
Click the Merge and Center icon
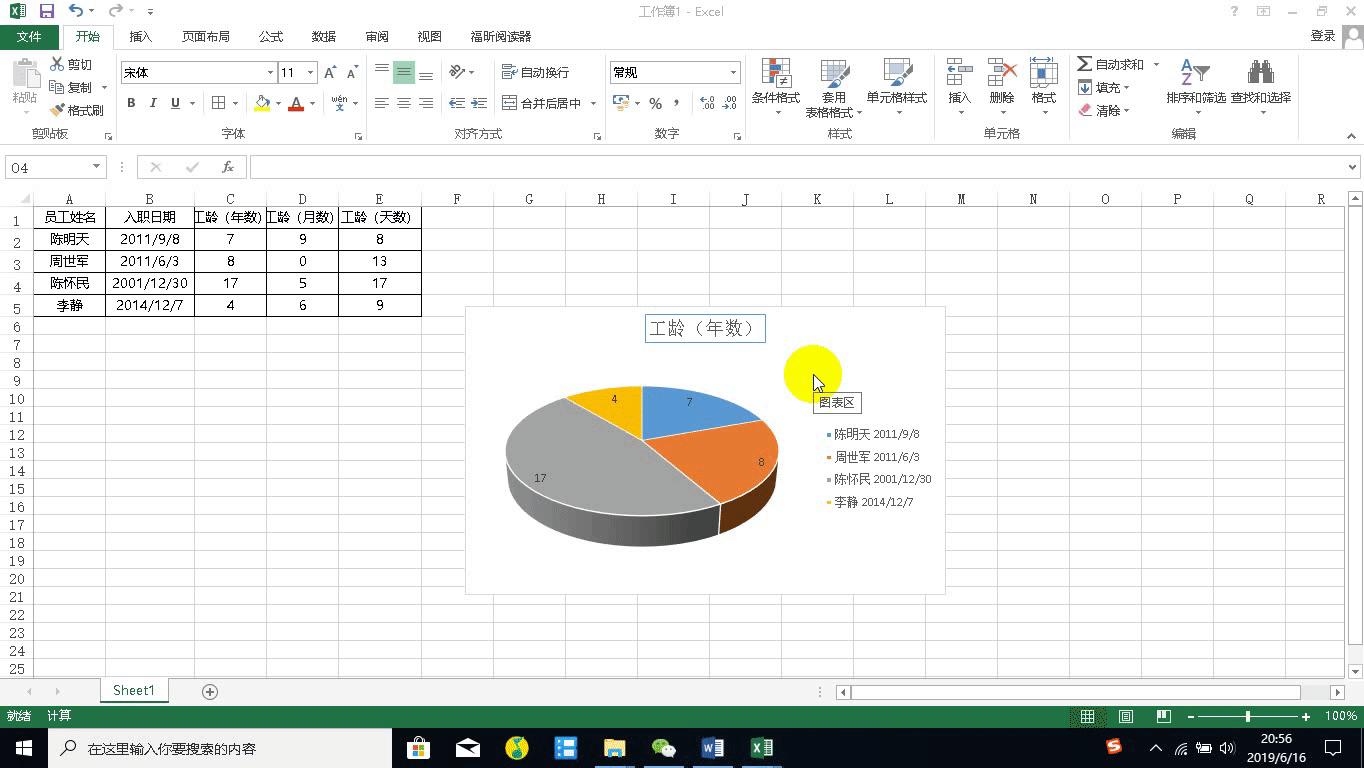point(510,103)
